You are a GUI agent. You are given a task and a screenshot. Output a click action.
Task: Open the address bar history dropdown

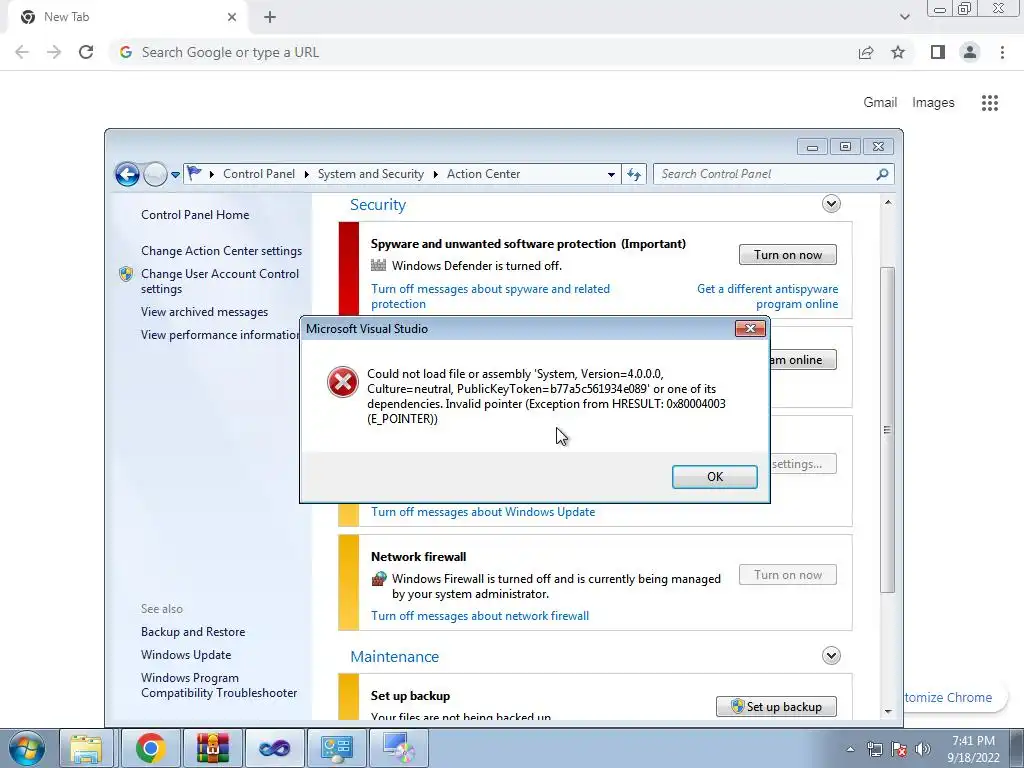[611, 174]
